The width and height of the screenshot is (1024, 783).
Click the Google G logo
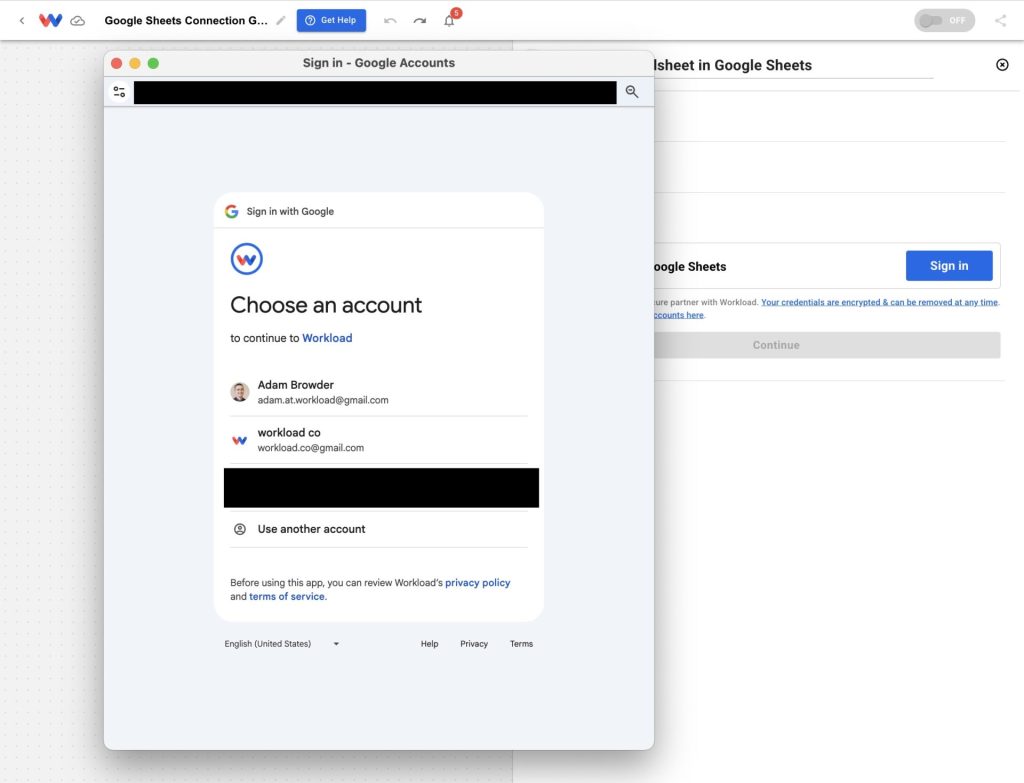231,211
